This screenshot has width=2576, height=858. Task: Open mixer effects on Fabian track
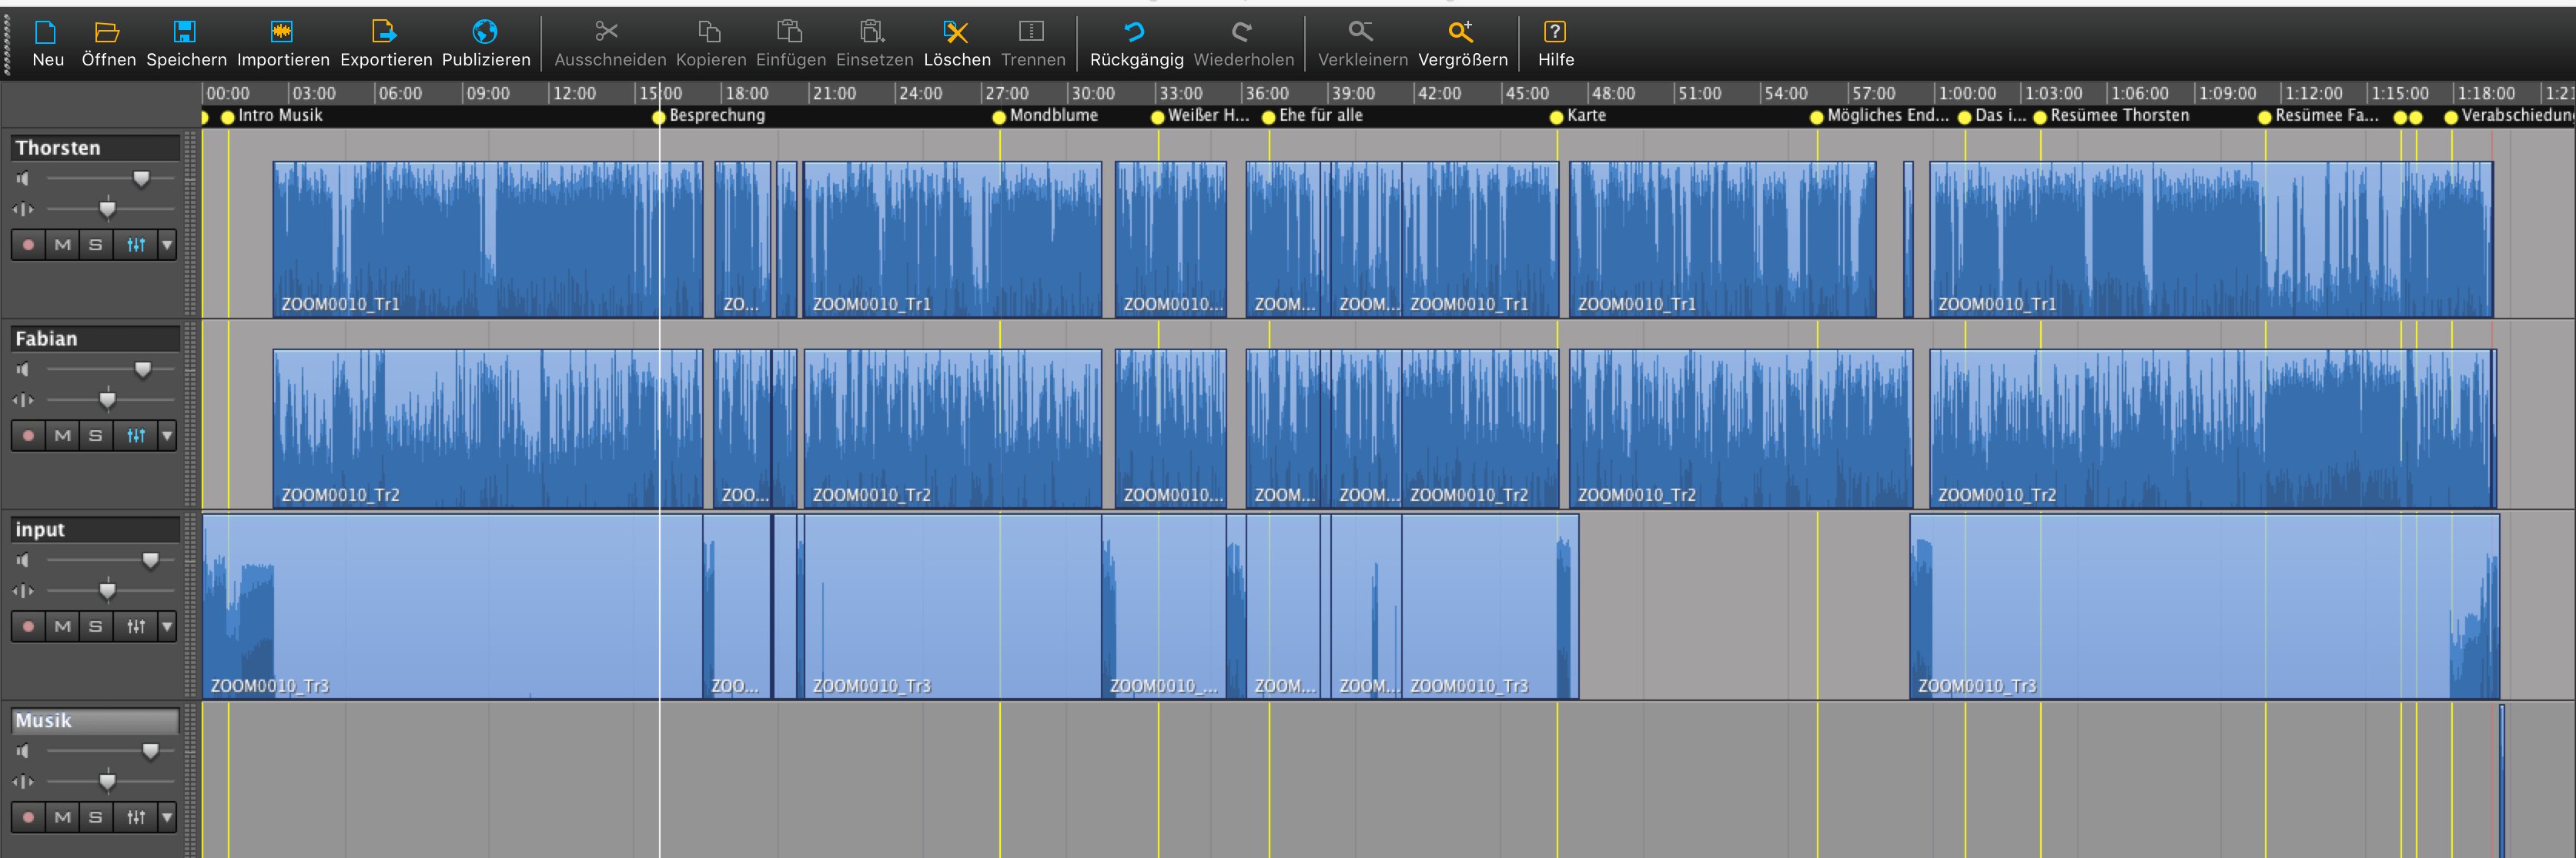[136, 436]
